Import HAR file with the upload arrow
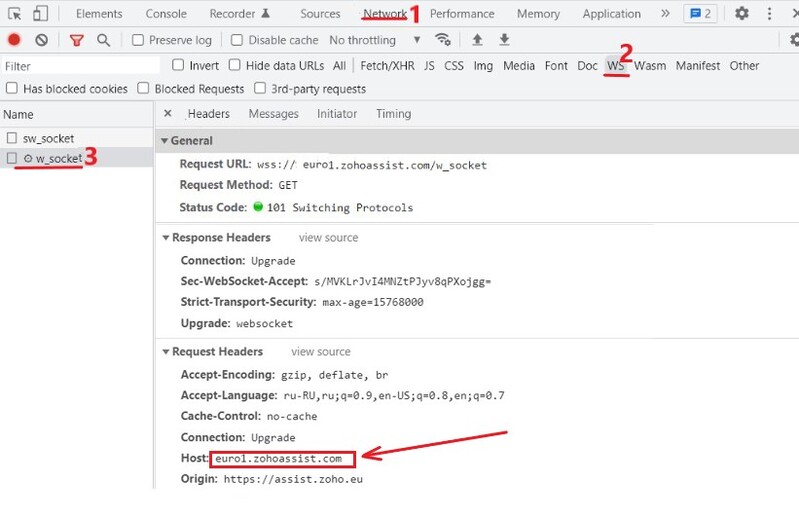799x519 pixels. pyautogui.click(x=477, y=40)
